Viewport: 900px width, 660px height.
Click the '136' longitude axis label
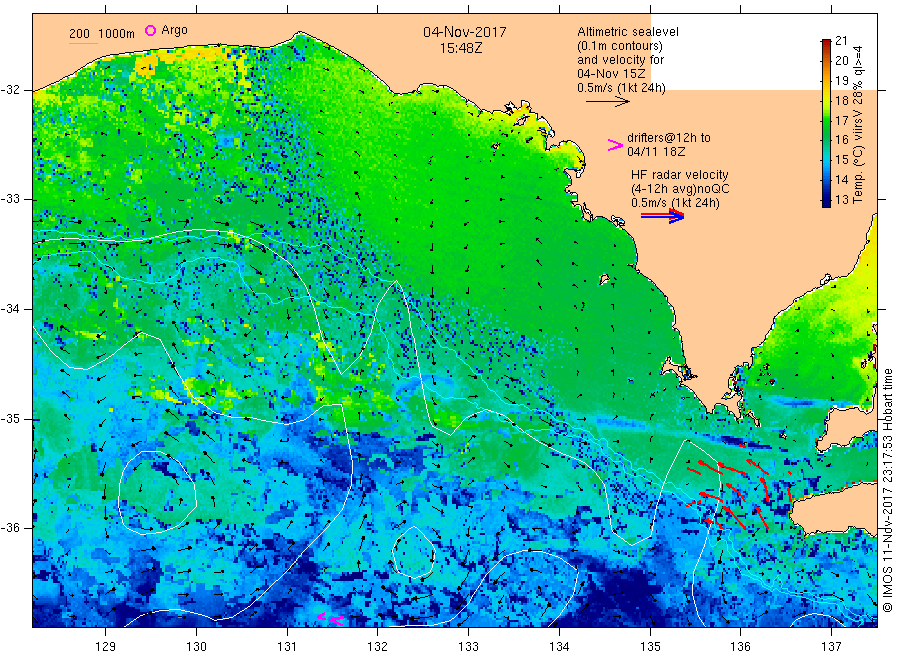740,647
